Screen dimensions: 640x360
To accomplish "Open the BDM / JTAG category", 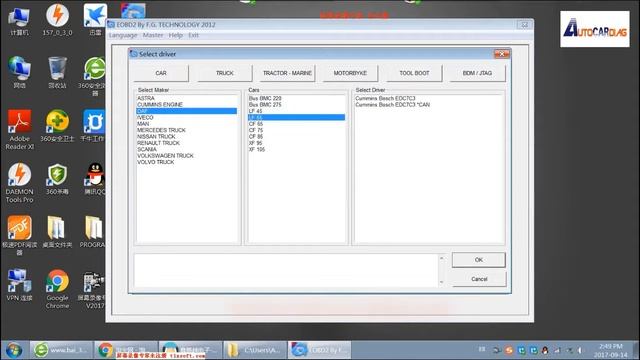I will click(x=477, y=73).
